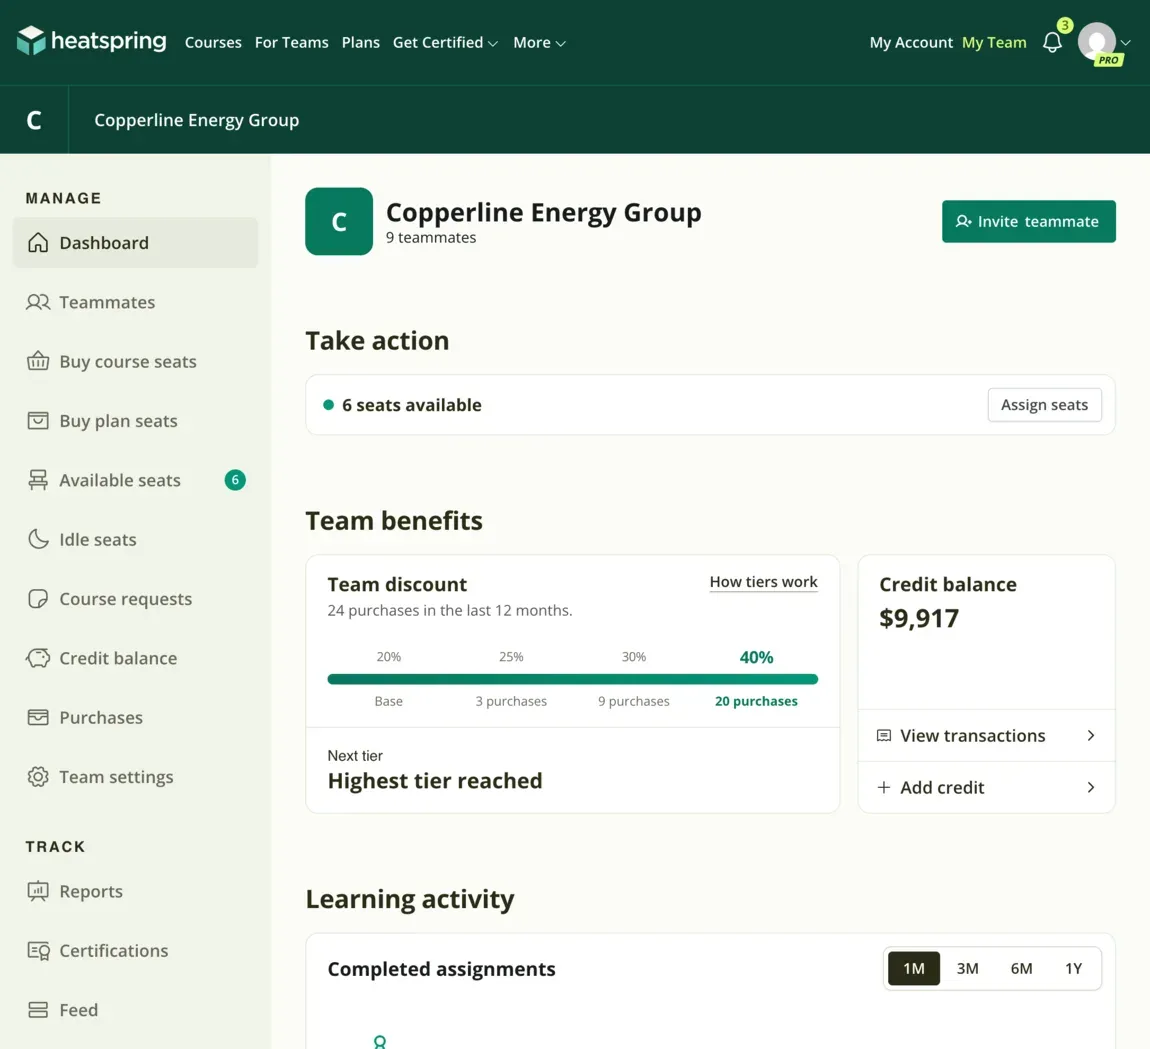Open the Courses nav item
The image size is (1150, 1049).
pyautogui.click(x=213, y=43)
